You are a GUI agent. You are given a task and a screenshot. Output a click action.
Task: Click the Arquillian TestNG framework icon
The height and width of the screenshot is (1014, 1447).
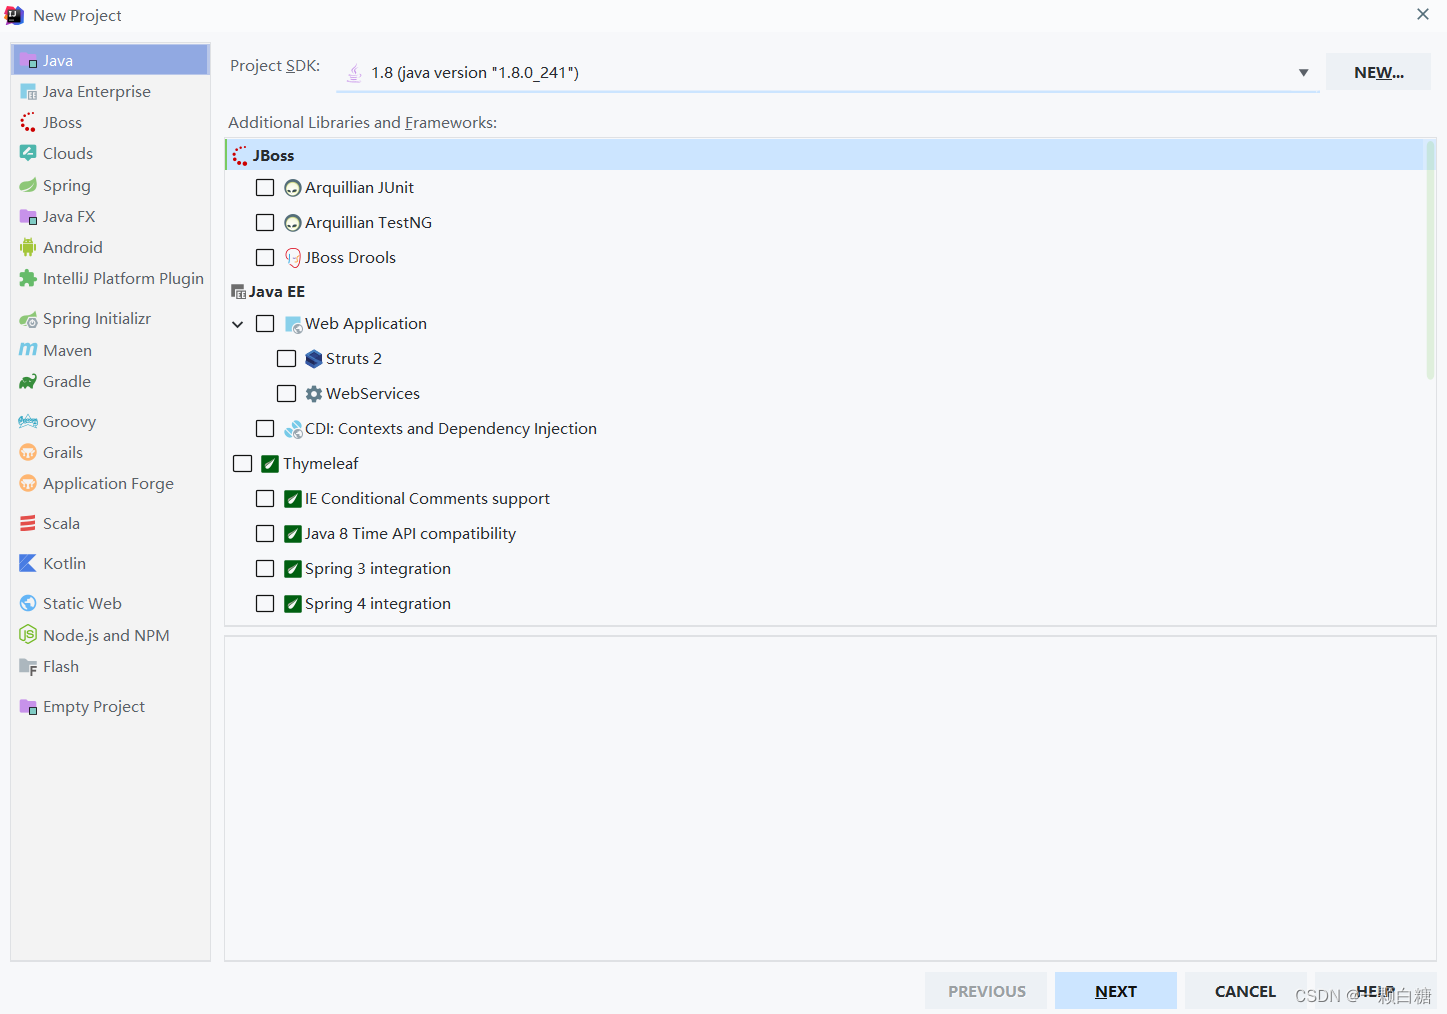(293, 223)
